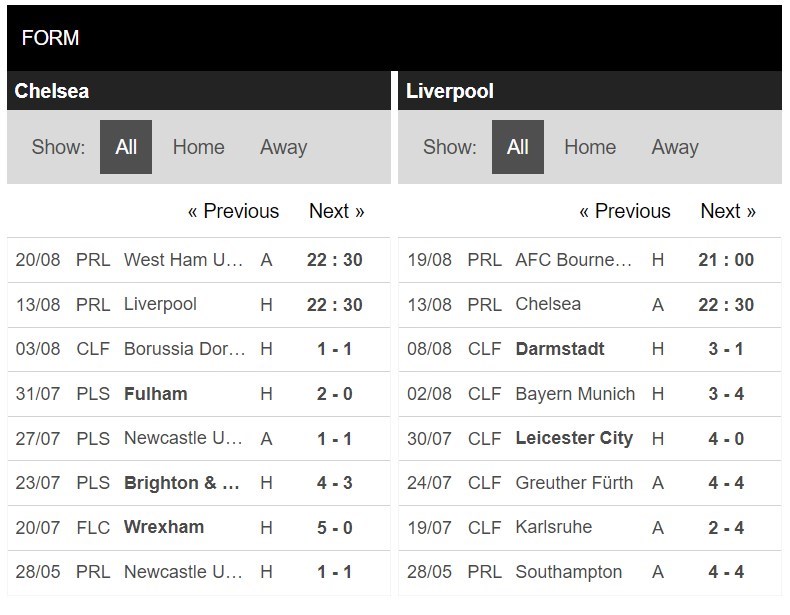Open the Darmstadt 3 - 1 match
Screen dimensions: 790x615
(590, 349)
